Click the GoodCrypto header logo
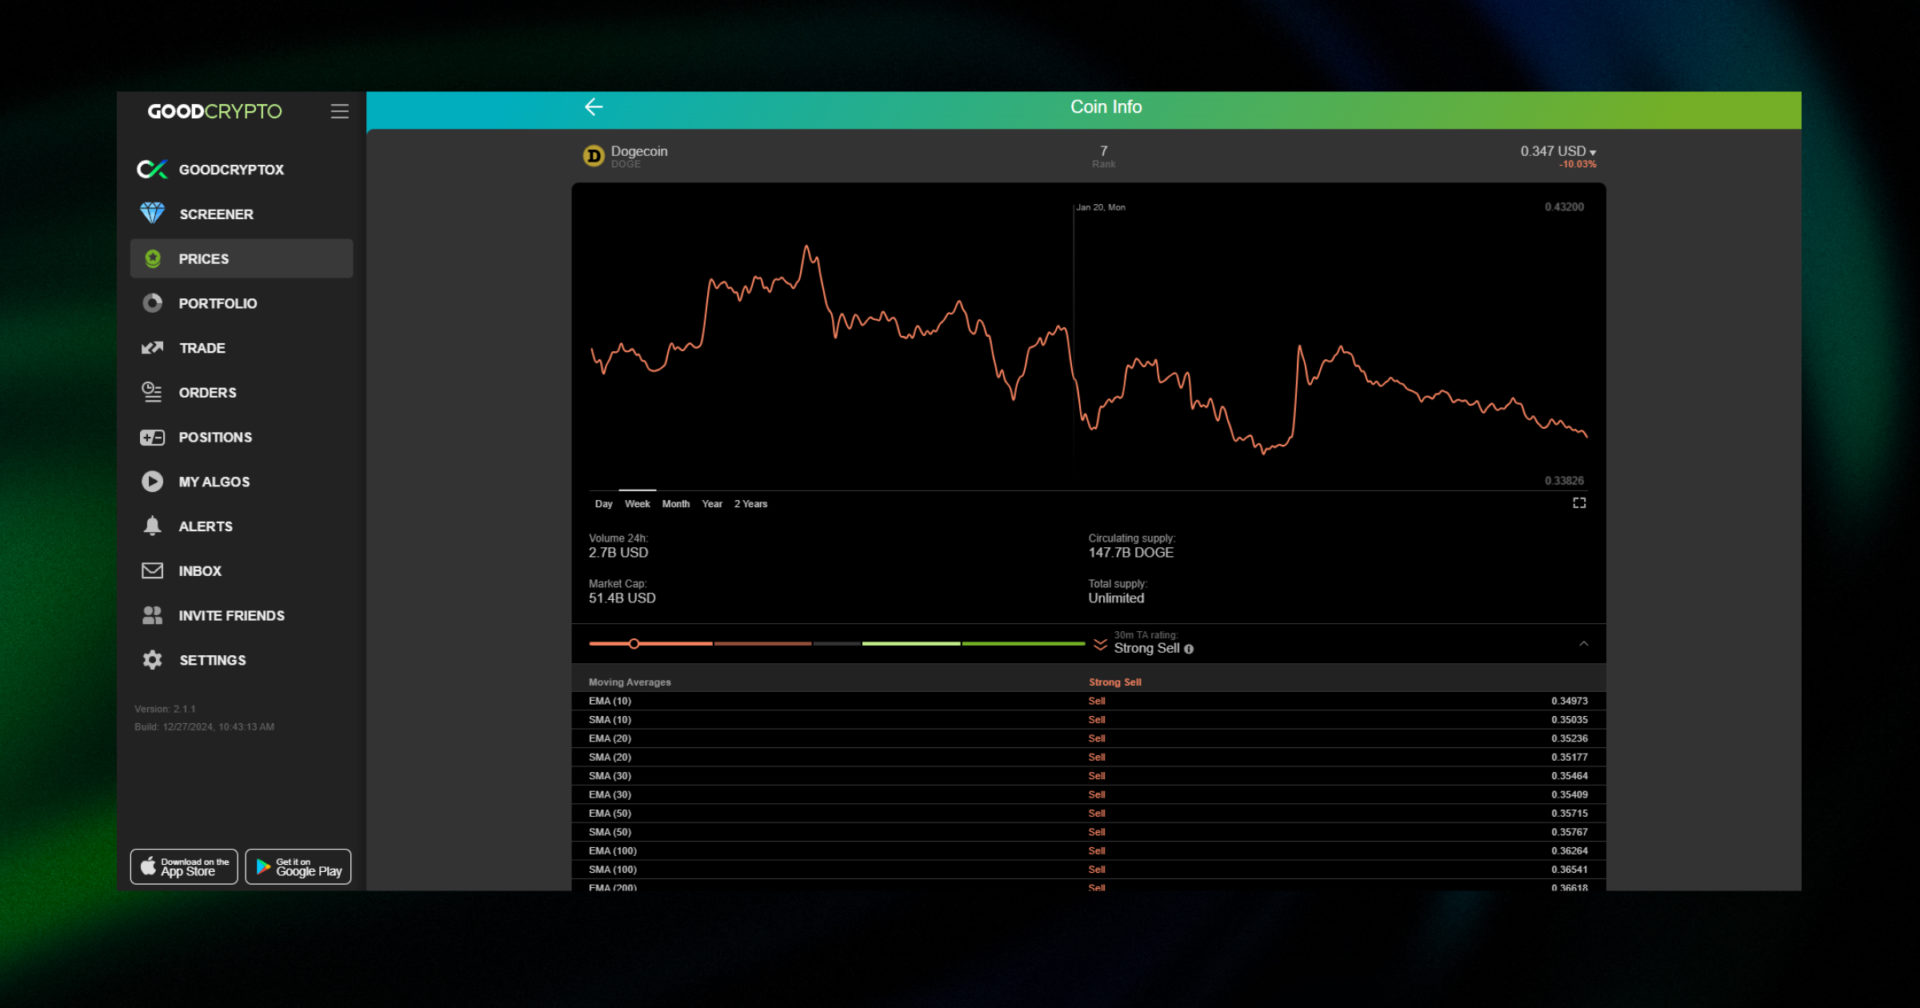This screenshot has height=1008, width=1920. tap(215, 112)
